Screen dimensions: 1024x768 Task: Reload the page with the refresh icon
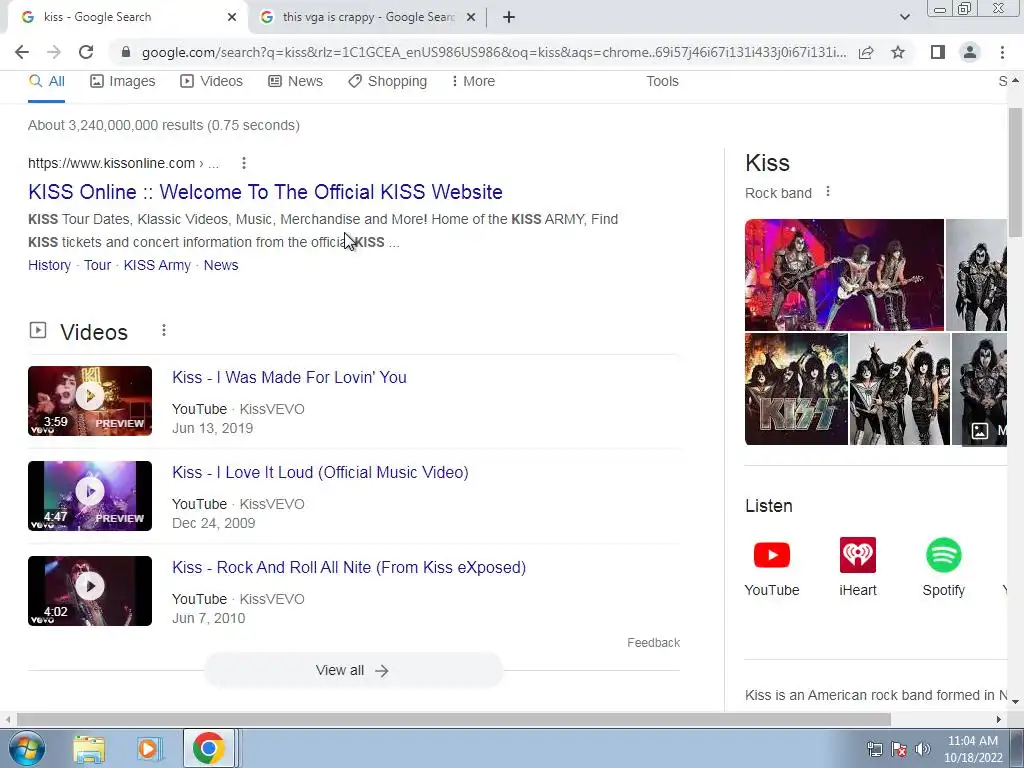[86, 52]
